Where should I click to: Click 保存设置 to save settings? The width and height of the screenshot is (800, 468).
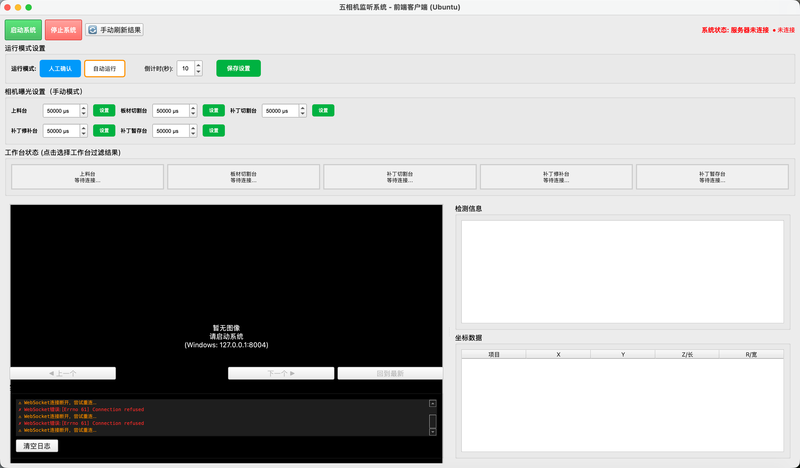click(238, 68)
